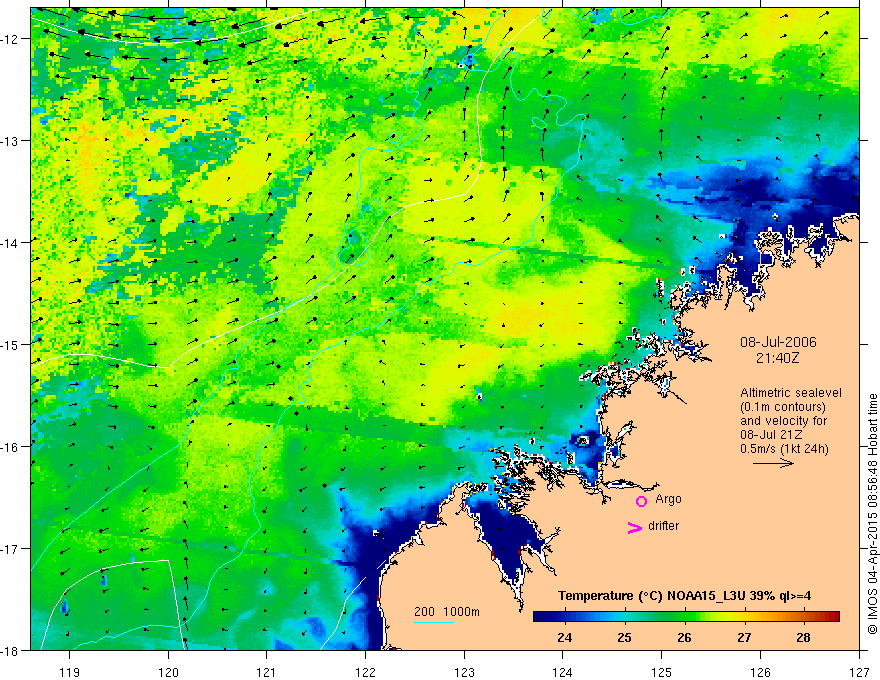Click the magenta Argo circle legend symbol
Viewport: 880px width, 680px height.
pyautogui.click(x=641, y=501)
